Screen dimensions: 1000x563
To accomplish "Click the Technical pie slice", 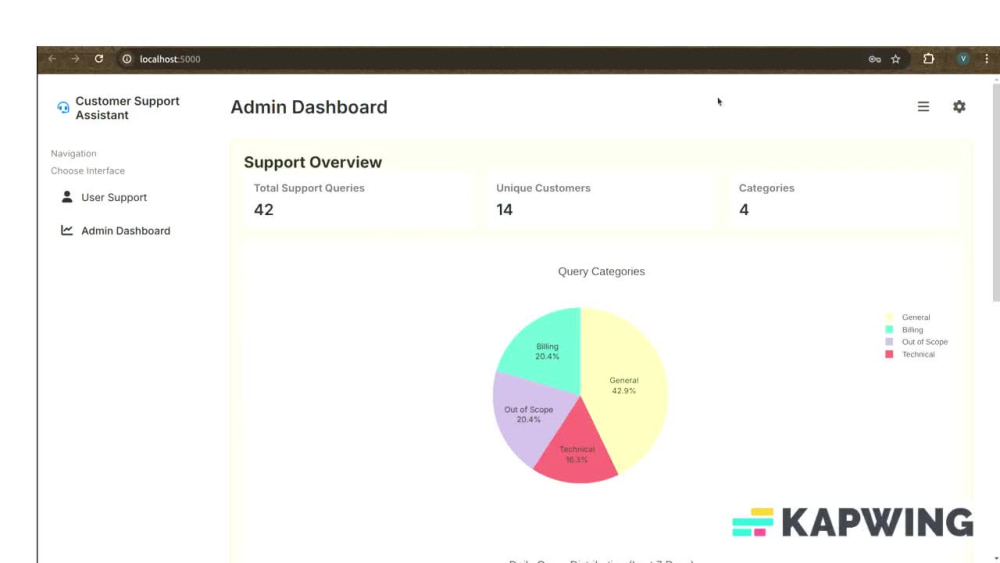I will pos(575,453).
